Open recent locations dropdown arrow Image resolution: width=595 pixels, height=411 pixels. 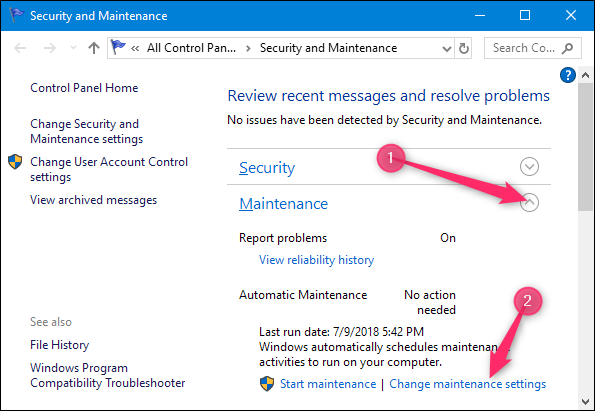(73, 48)
